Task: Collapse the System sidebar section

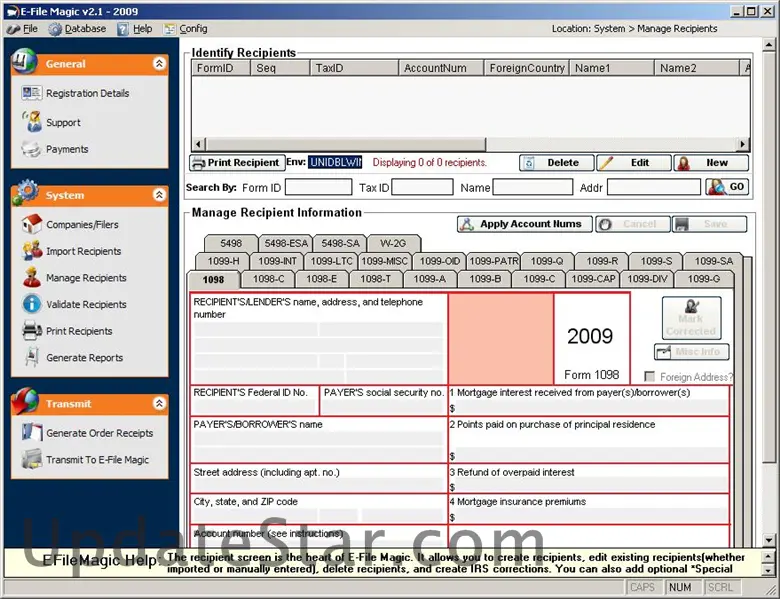Action: coord(159,195)
